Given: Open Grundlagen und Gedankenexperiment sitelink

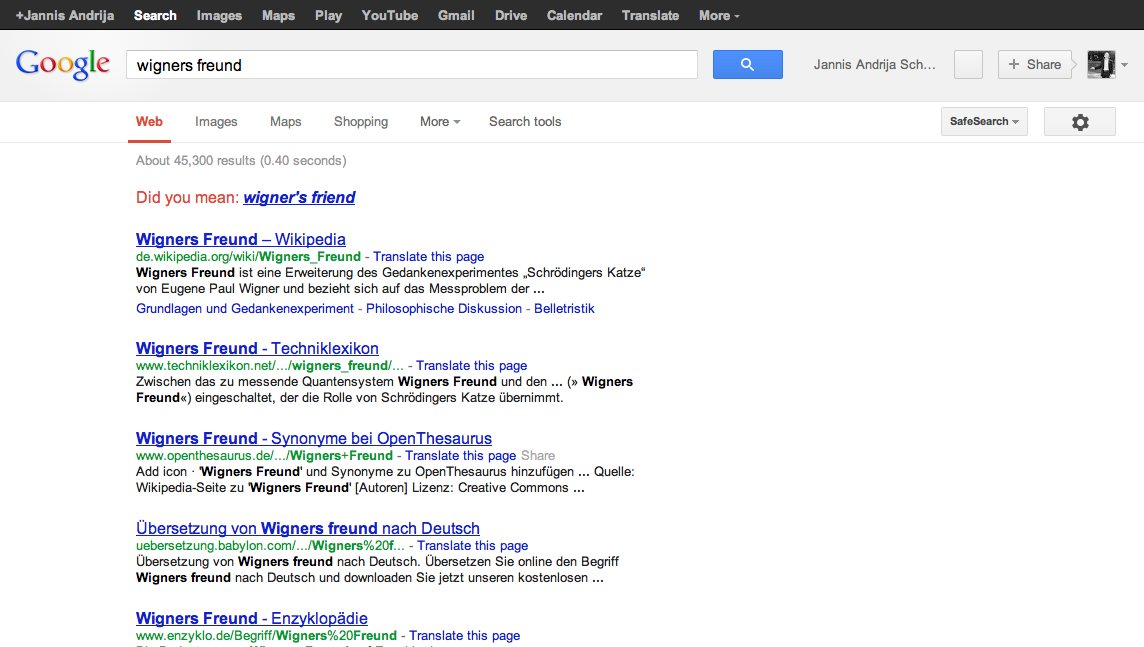Looking at the screenshot, I should [244, 309].
